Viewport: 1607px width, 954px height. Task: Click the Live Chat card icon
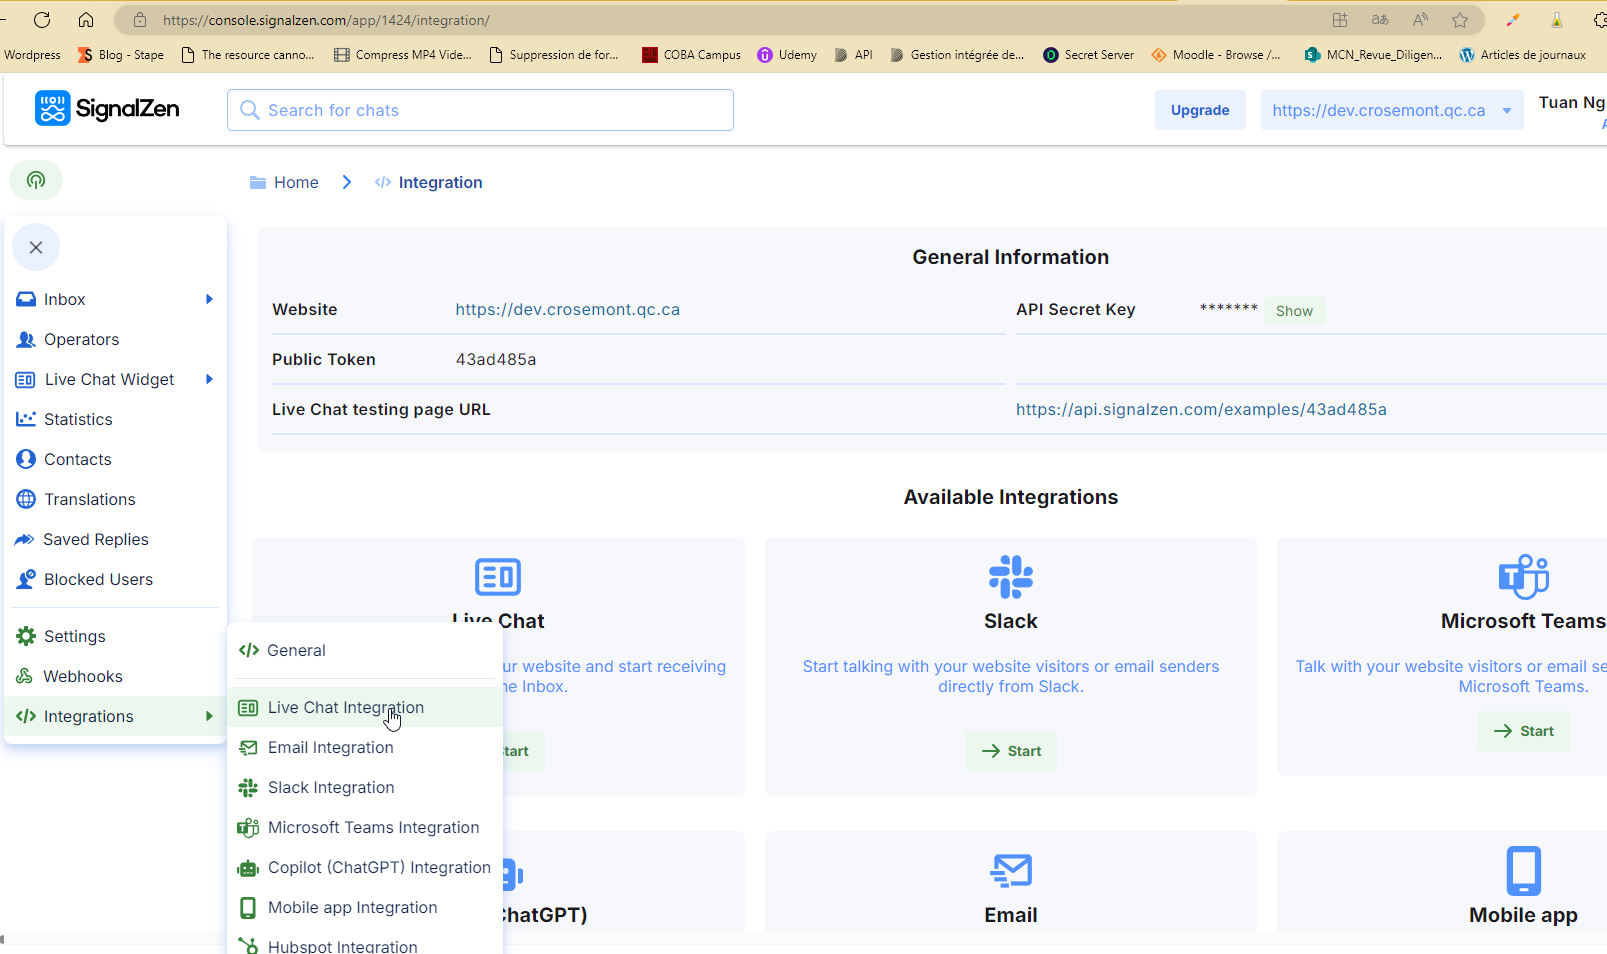coord(498,577)
